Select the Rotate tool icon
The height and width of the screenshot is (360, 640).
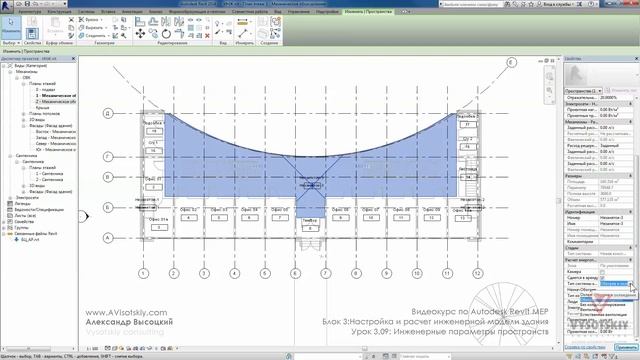[x=166, y=33]
